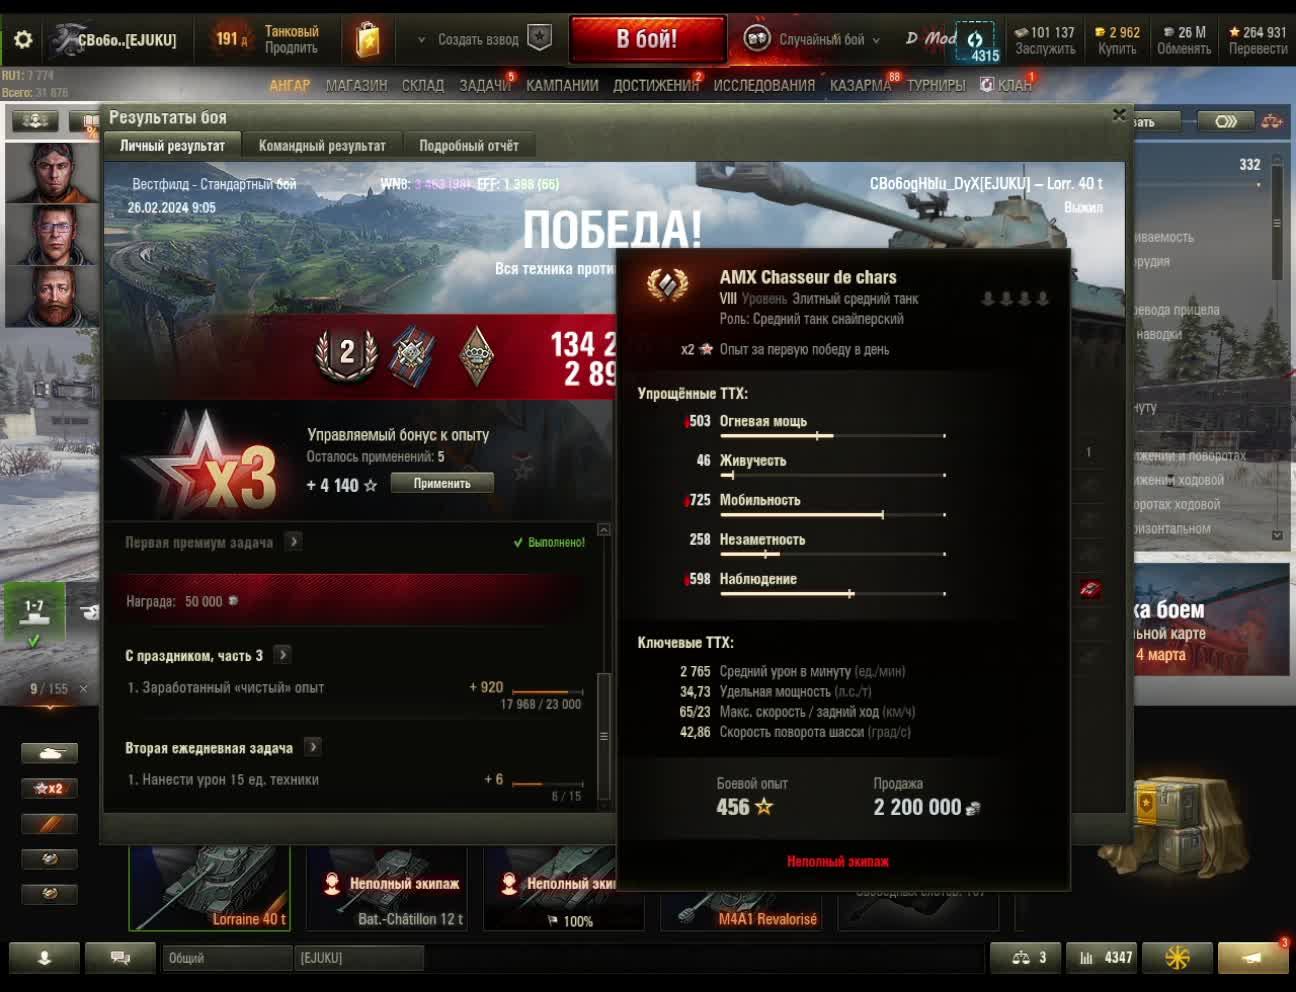Click the contacts button in the bottom bar
This screenshot has width=1296, height=992.
(x=44, y=957)
